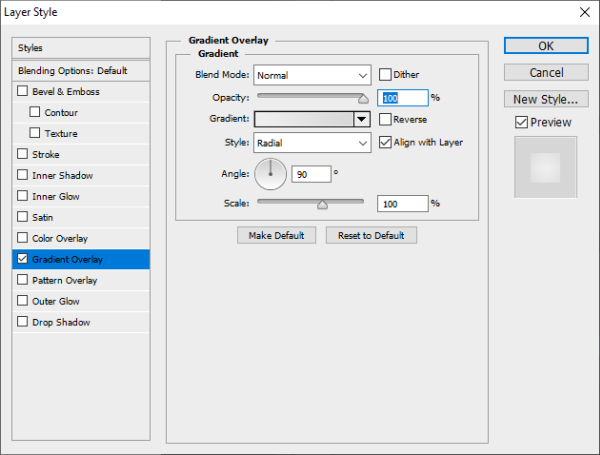Enable the Outer Glow checkbox
Viewport: 600px width, 455px height.
pyautogui.click(x=23, y=301)
